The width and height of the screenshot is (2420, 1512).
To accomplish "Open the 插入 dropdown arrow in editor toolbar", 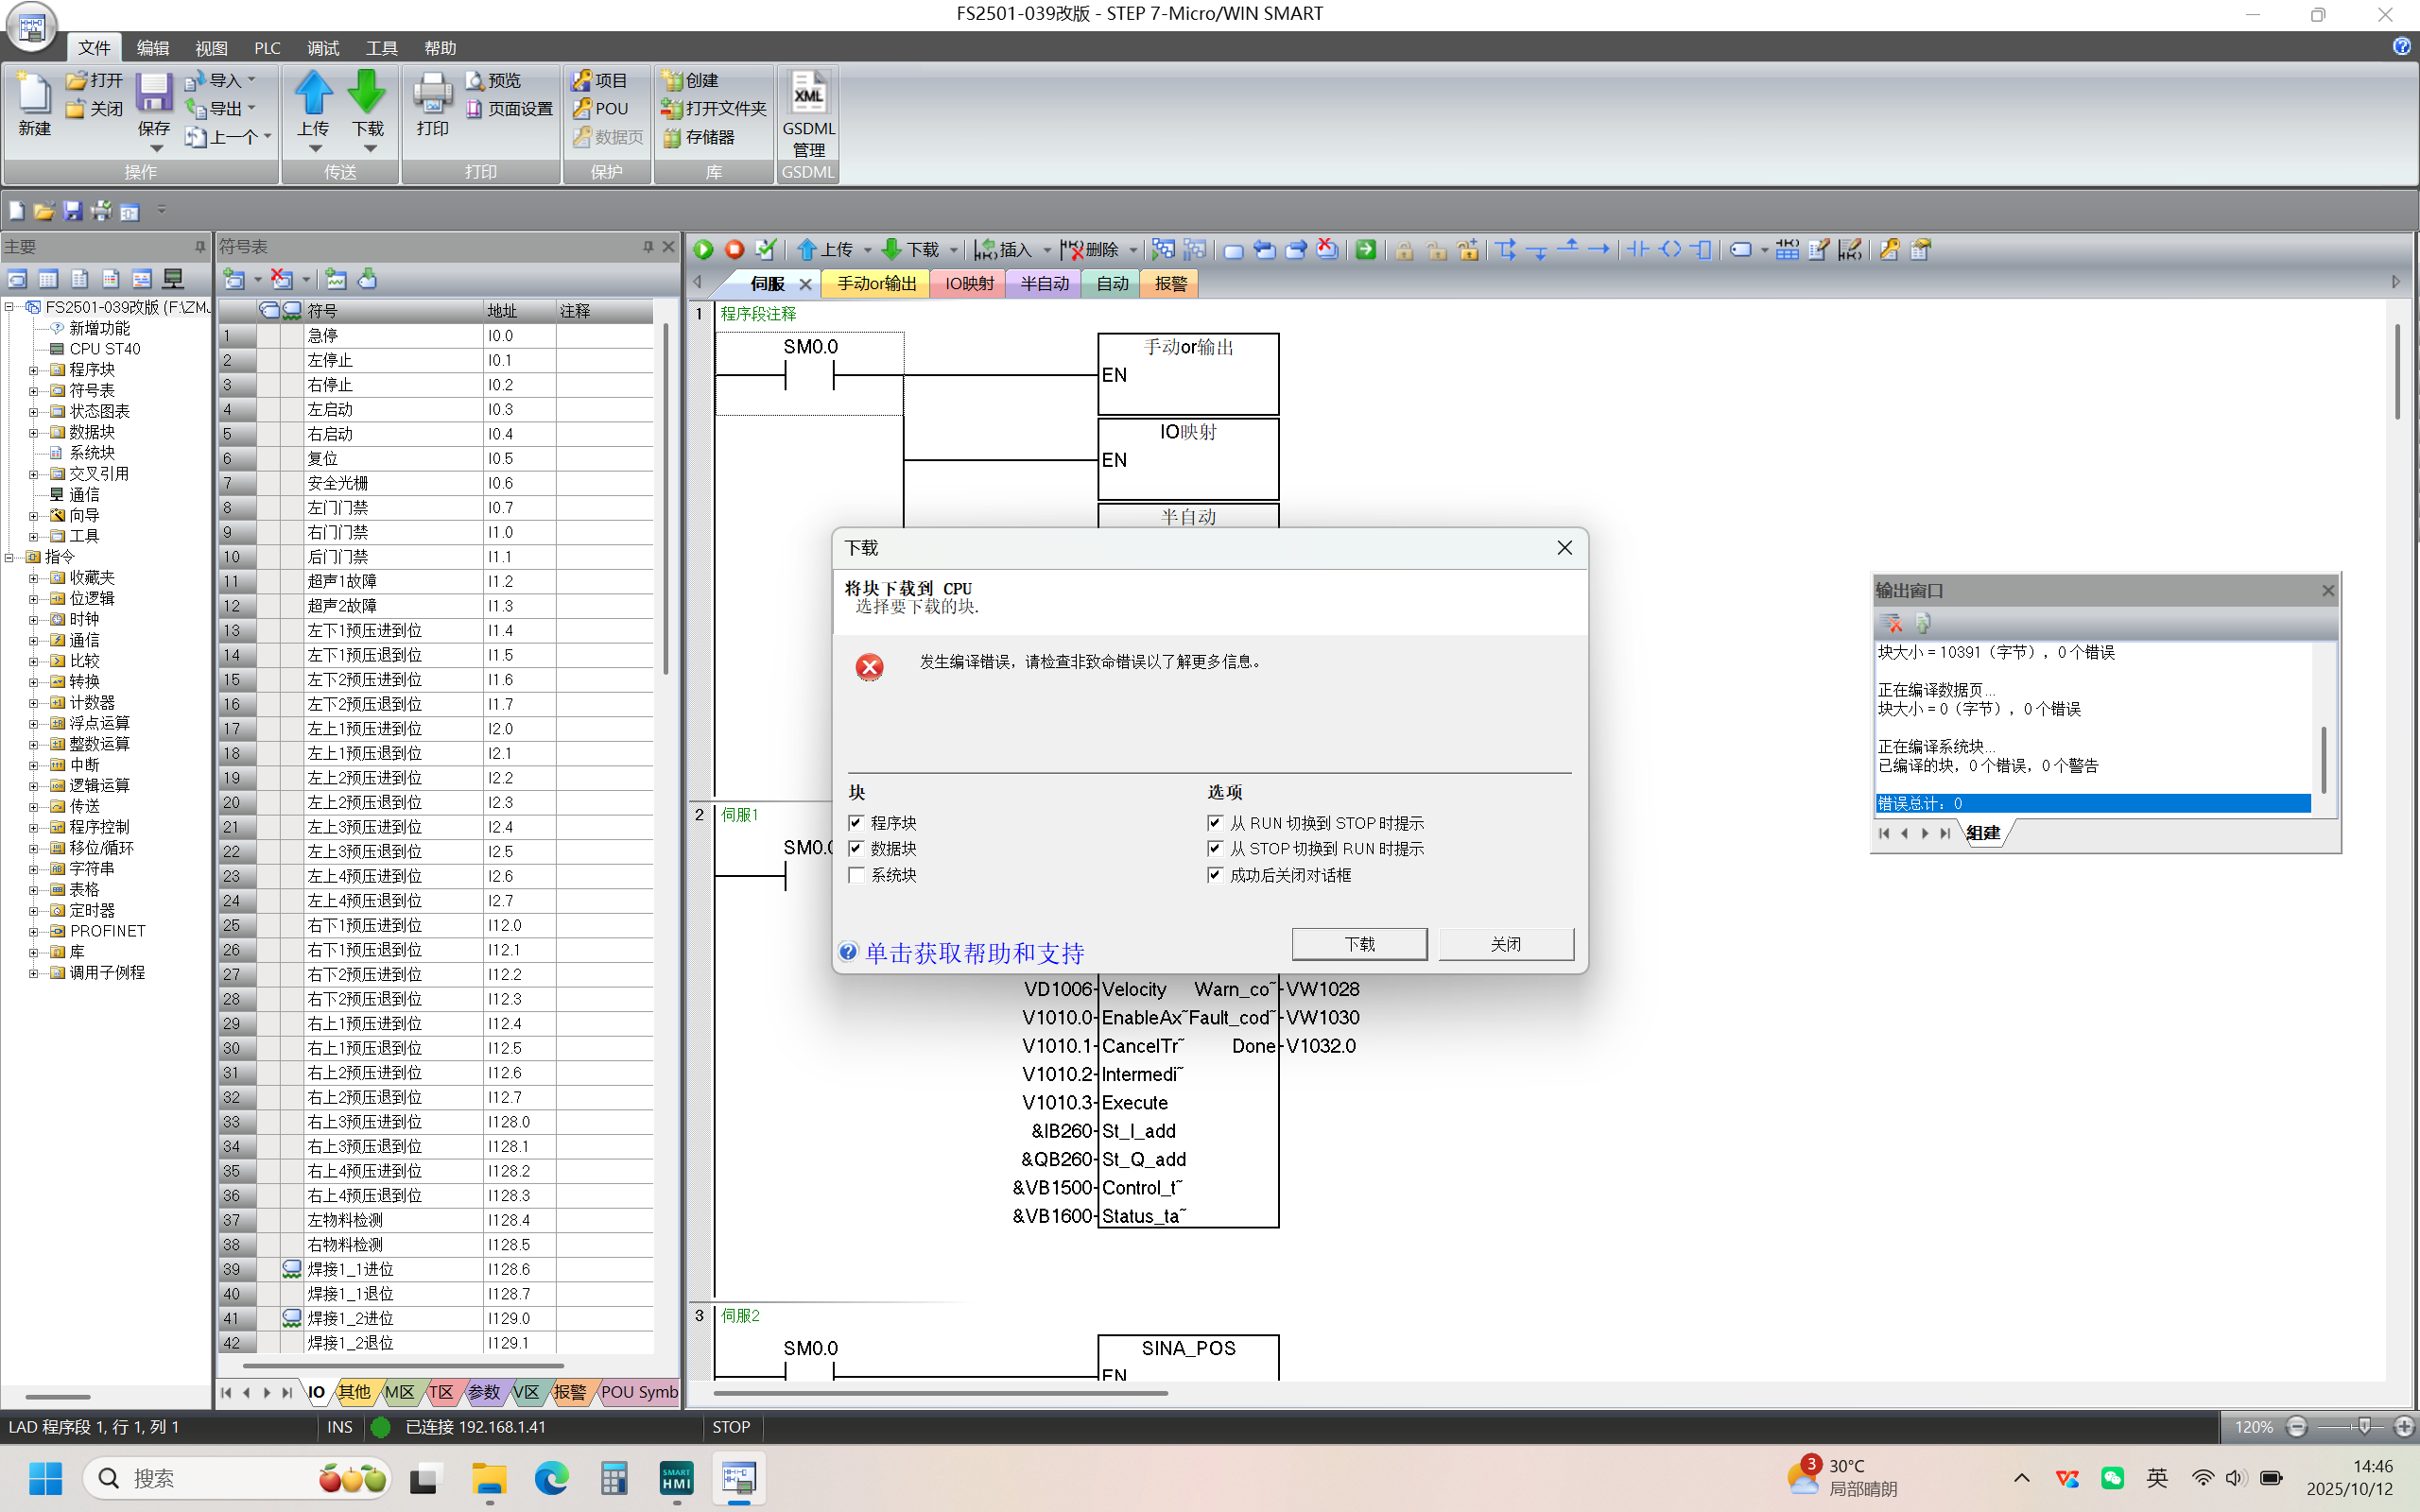I will [1047, 250].
